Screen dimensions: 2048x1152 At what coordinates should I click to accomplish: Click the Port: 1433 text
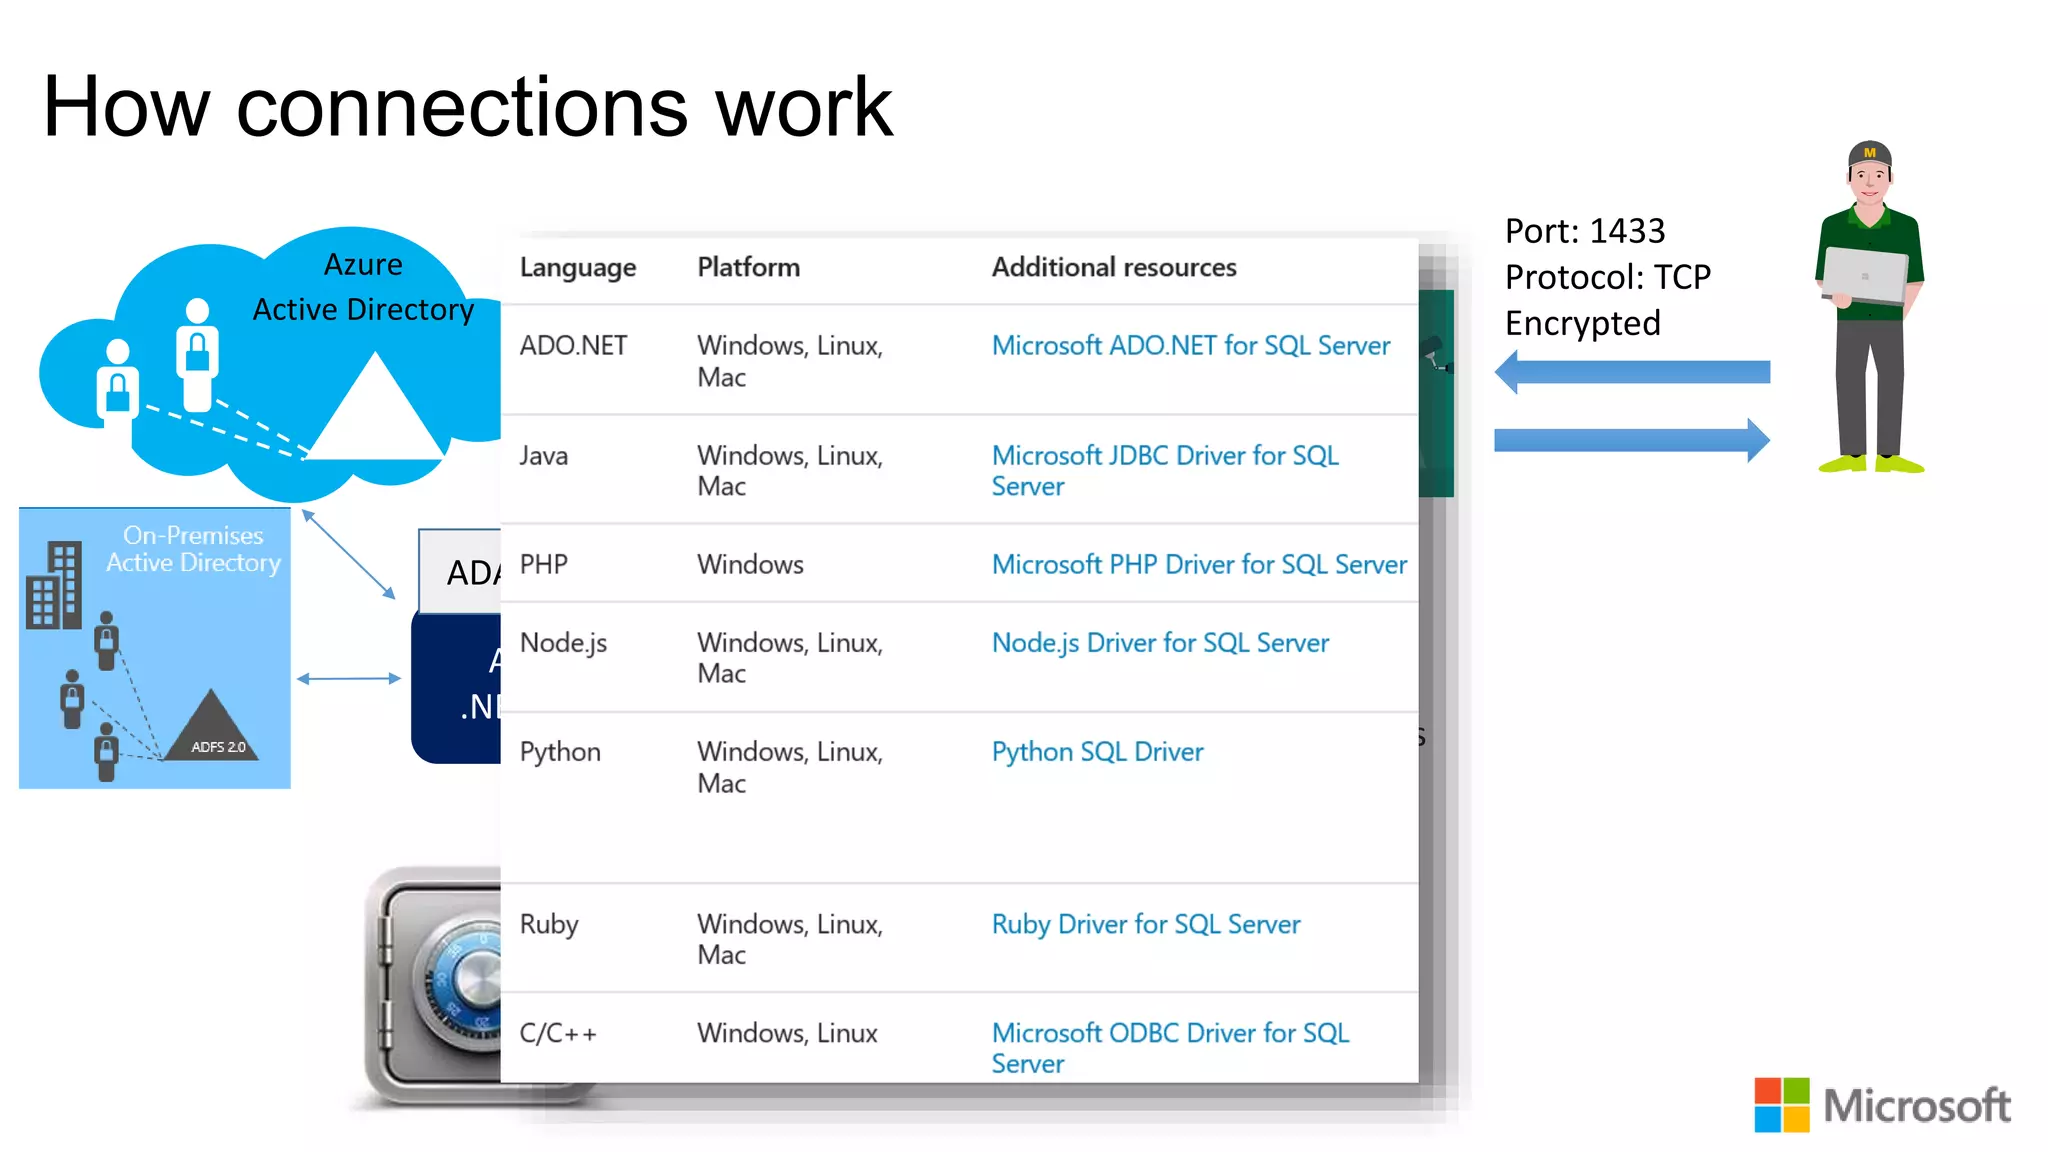coord(1584,232)
